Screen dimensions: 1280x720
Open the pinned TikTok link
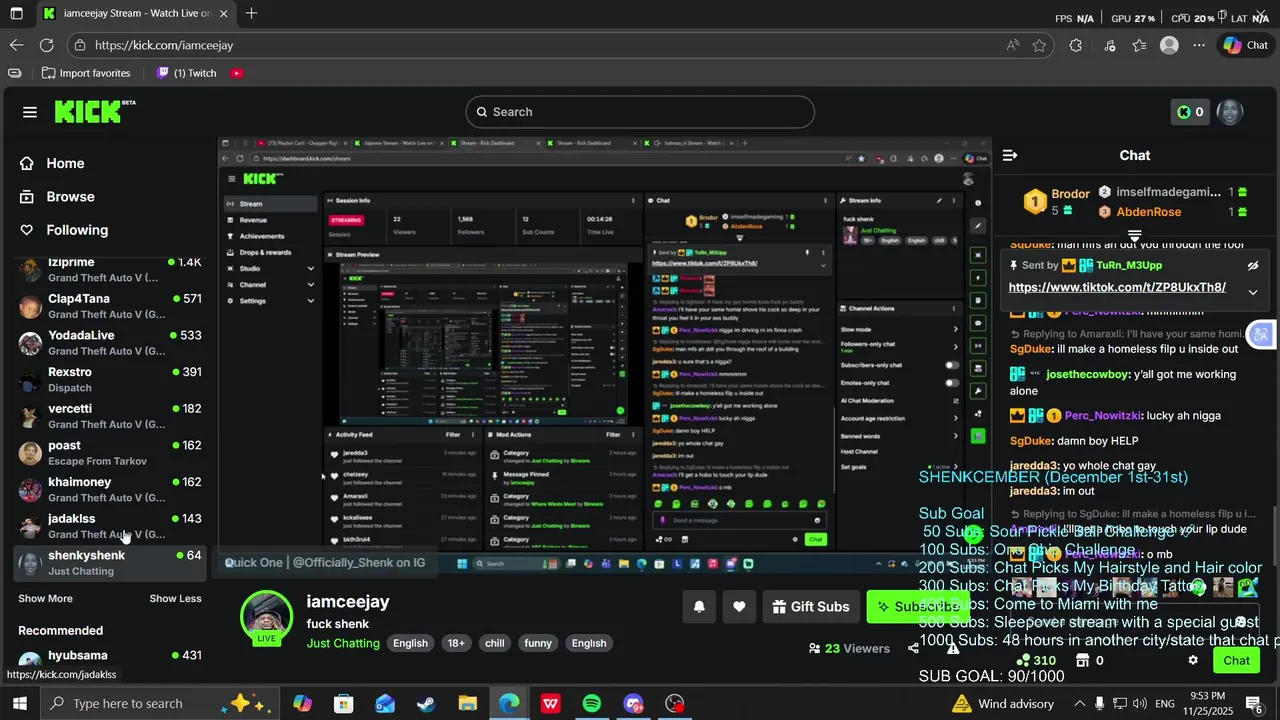pos(1117,287)
